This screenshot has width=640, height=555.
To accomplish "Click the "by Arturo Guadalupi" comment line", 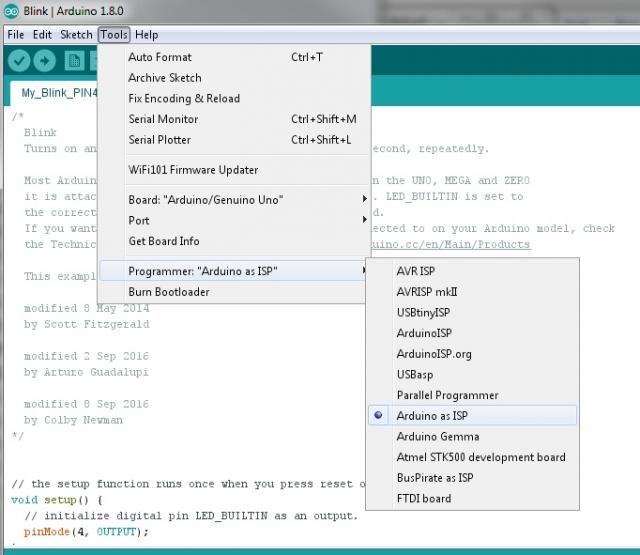I will click(87, 372).
